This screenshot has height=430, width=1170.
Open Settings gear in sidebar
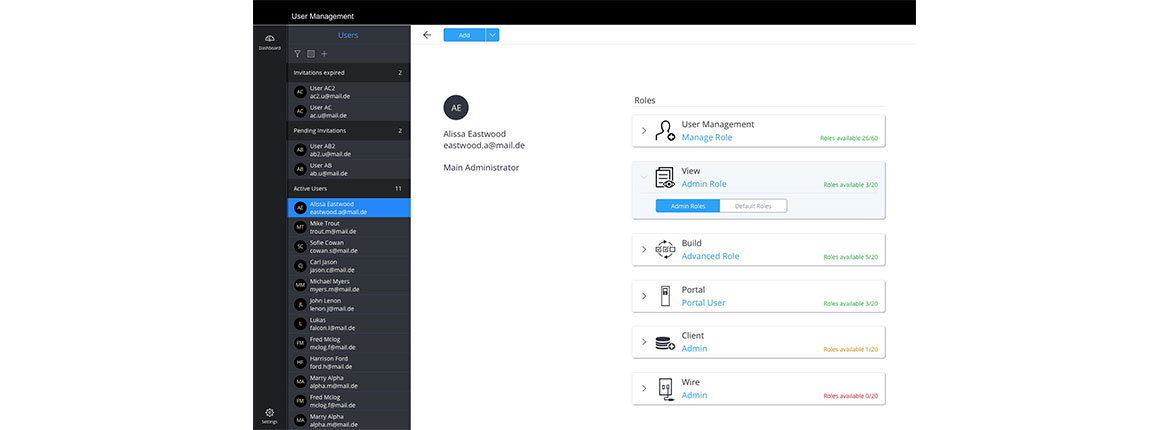pyautogui.click(x=269, y=414)
